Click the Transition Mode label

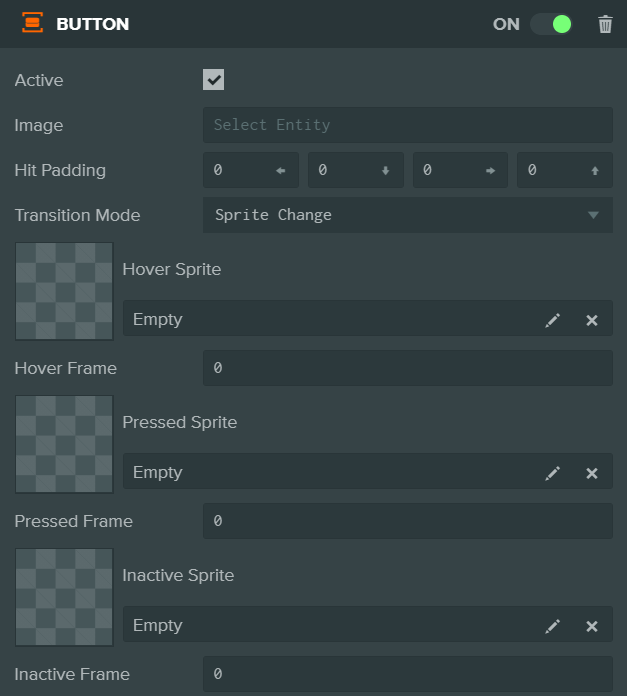coord(77,215)
